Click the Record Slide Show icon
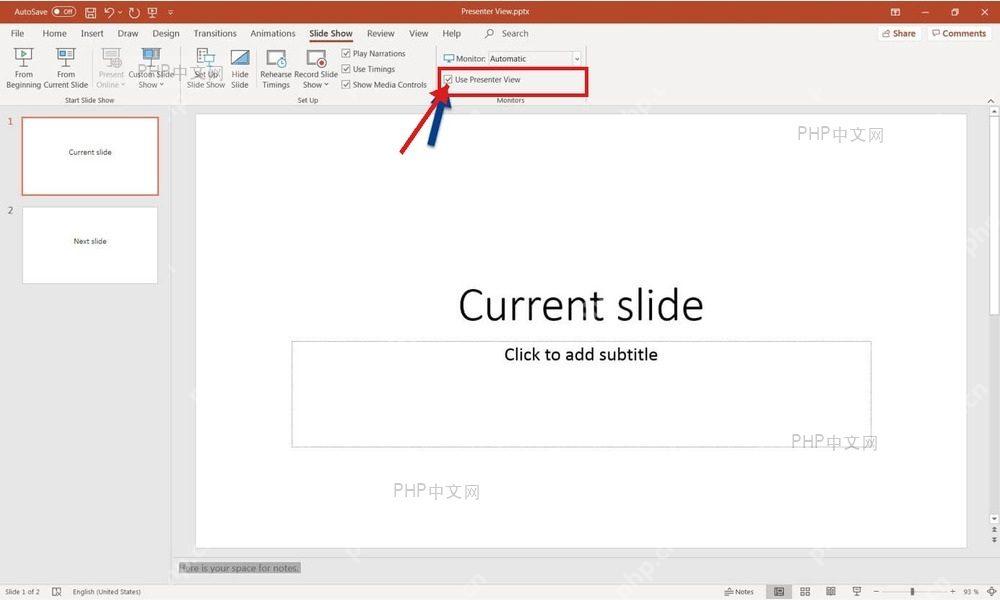This screenshot has height=600, width=1000. tap(316, 59)
